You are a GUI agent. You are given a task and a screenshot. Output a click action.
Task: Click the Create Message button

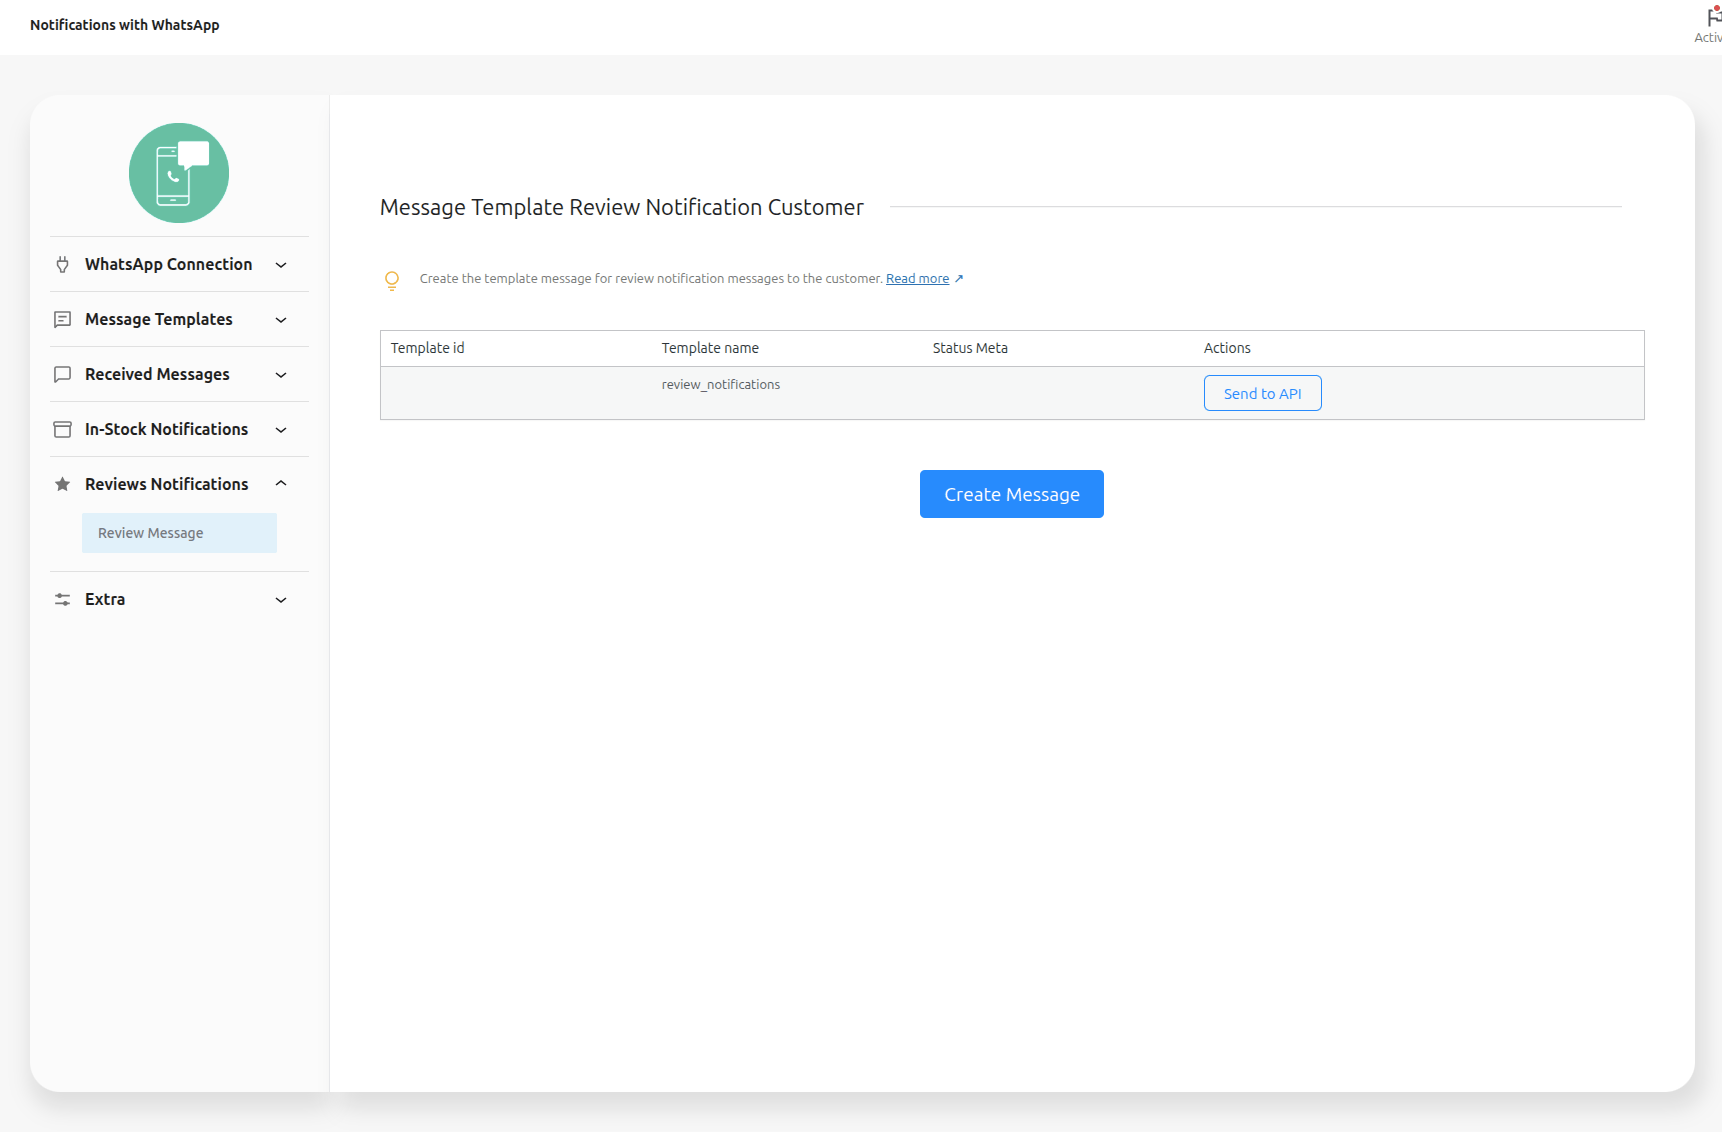[x=1011, y=494]
